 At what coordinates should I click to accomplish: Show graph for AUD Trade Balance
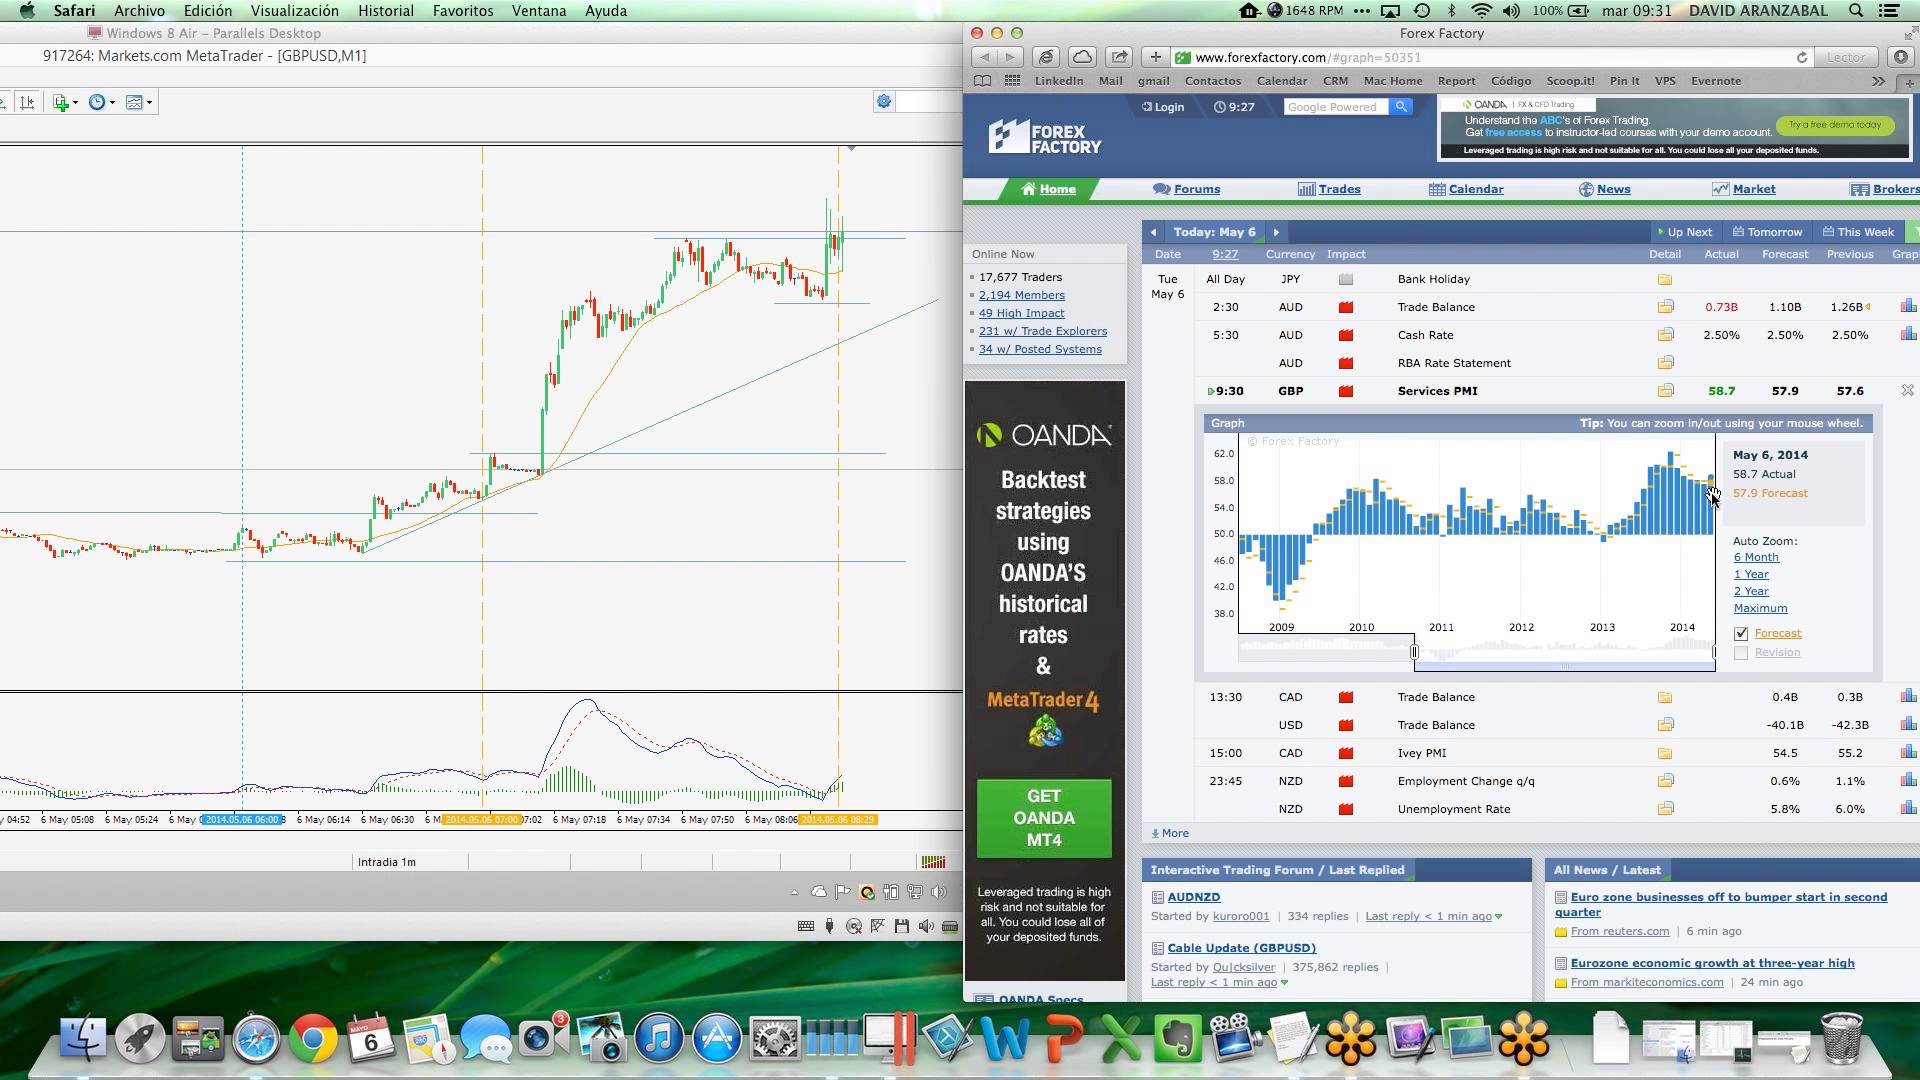click(x=1908, y=307)
